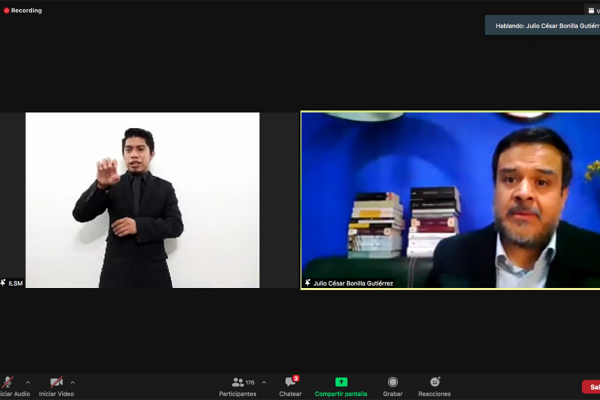
Task: Start recording with Grabar
Action: pyautogui.click(x=393, y=387)
